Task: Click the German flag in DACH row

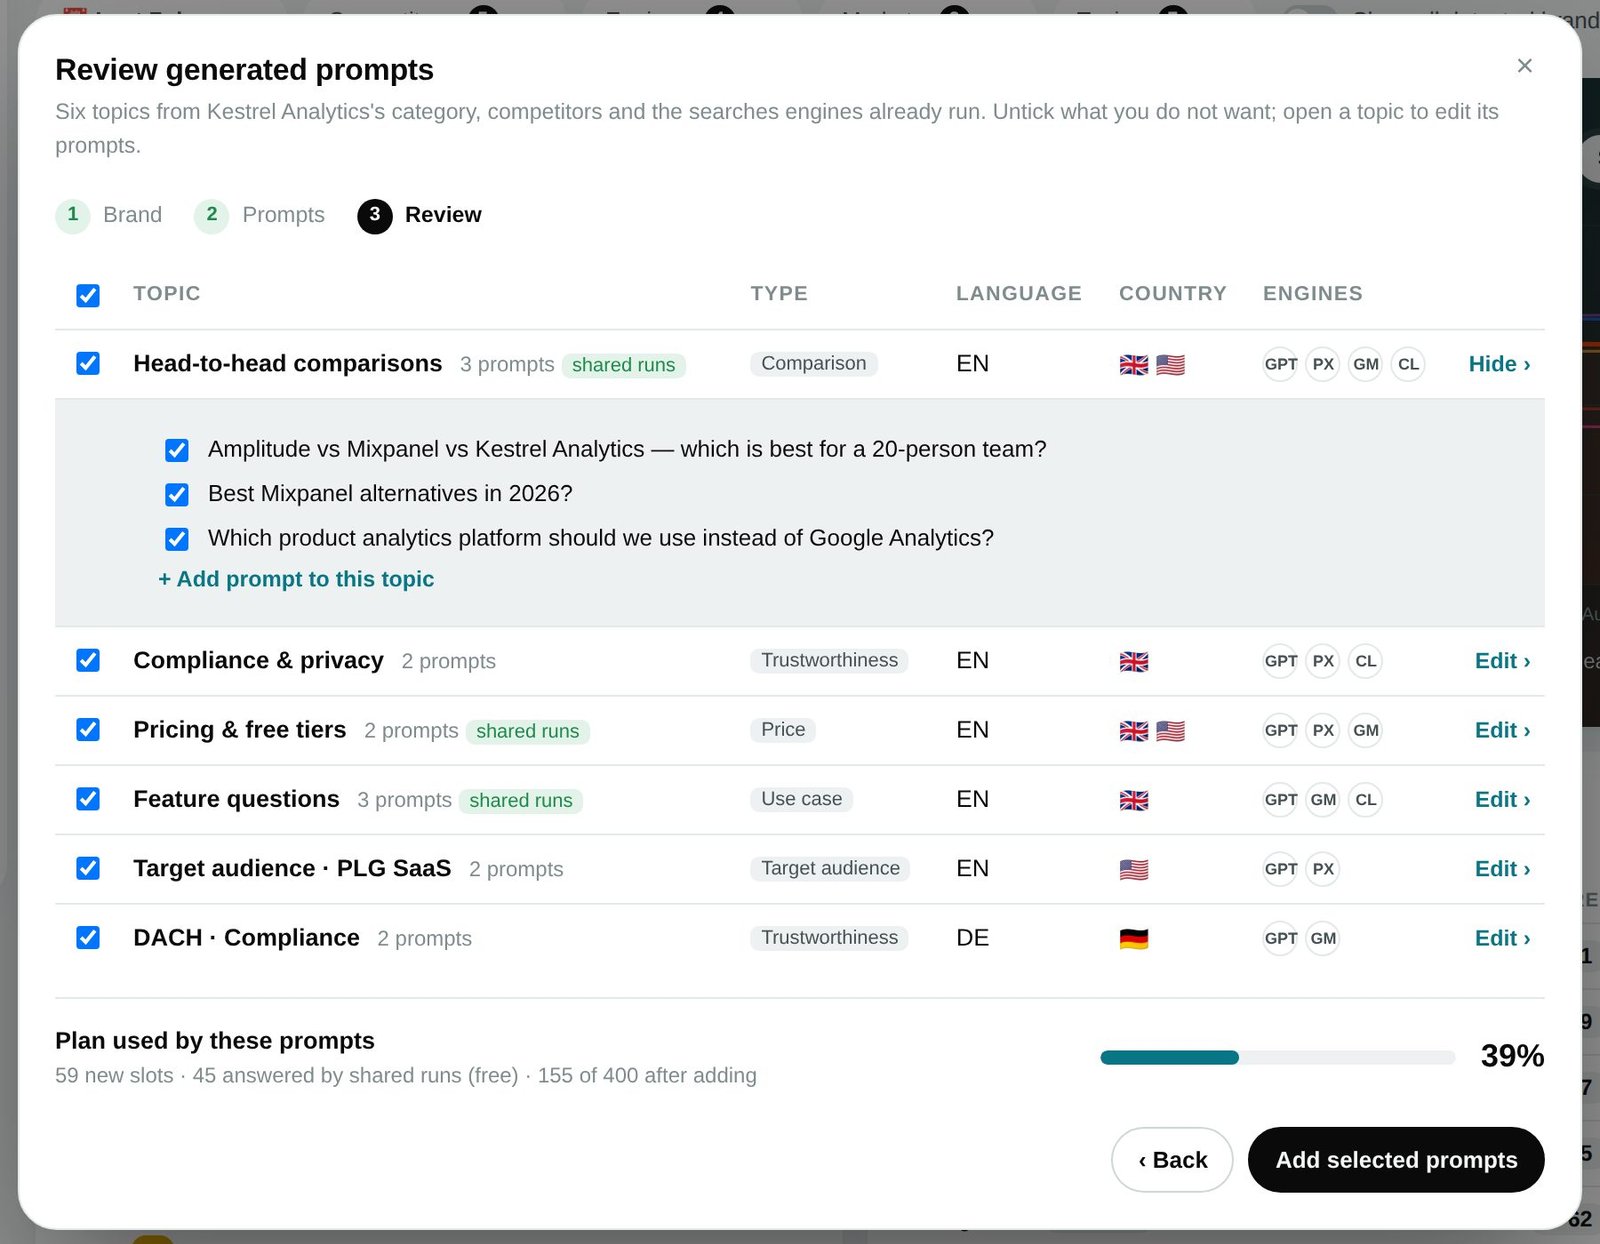Action: [1134, 938]
